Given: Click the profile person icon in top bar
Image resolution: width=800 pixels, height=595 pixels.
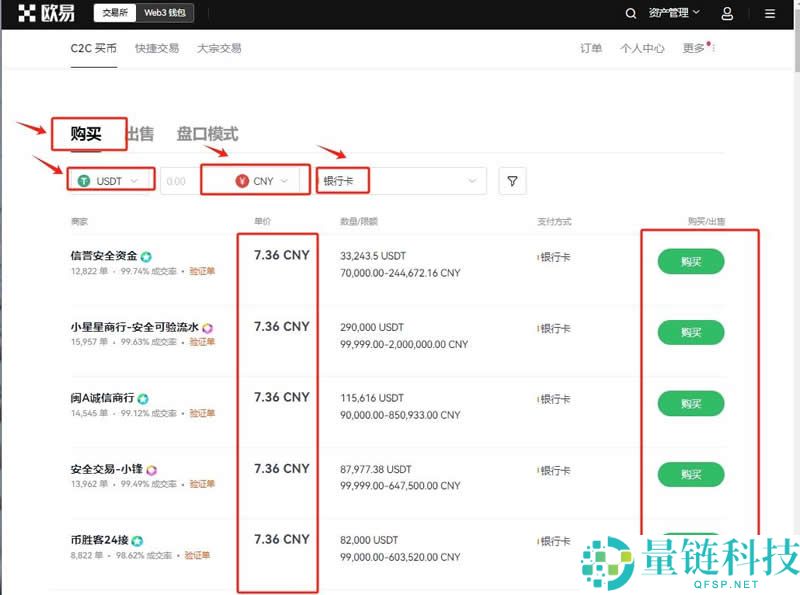Looking at the screenshot, I should click(727, 13).
